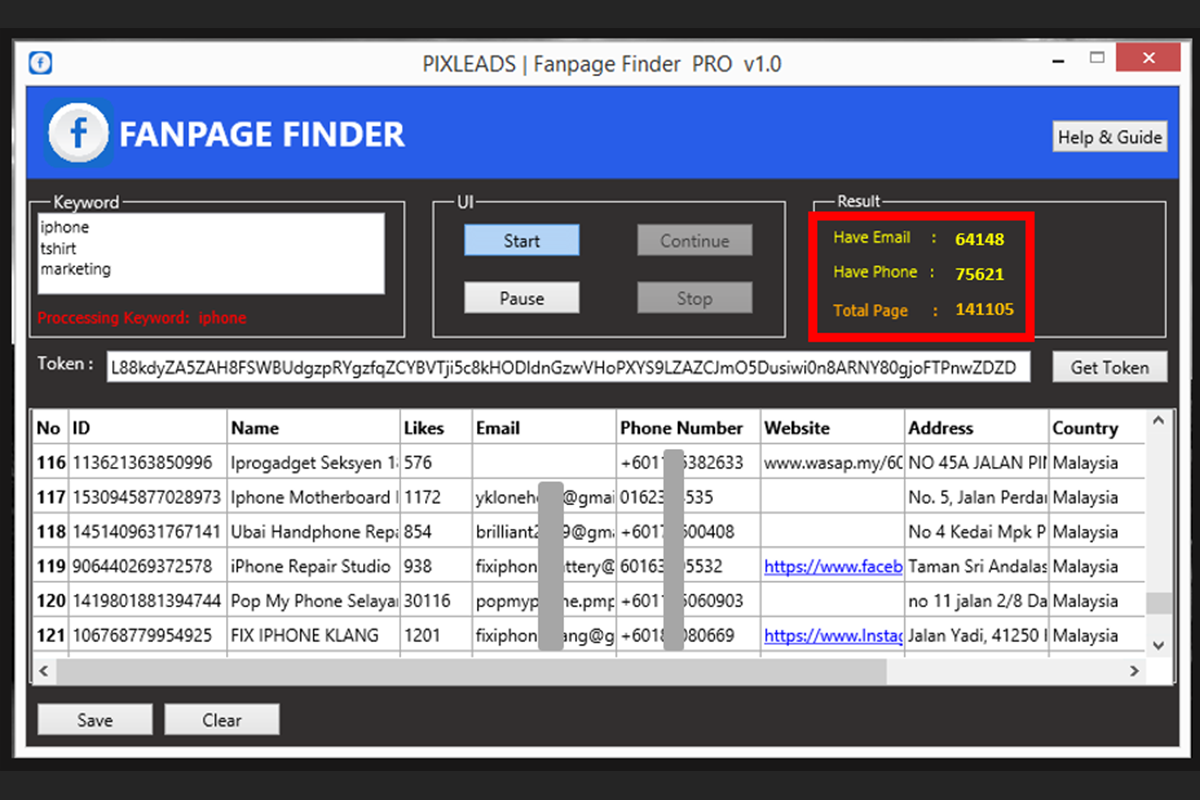Click the horizontal scrollbar left arrow

[42, 670]
